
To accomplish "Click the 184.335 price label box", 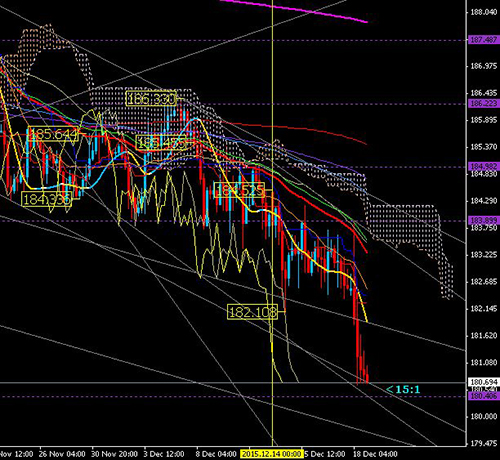I will [47, 199].
